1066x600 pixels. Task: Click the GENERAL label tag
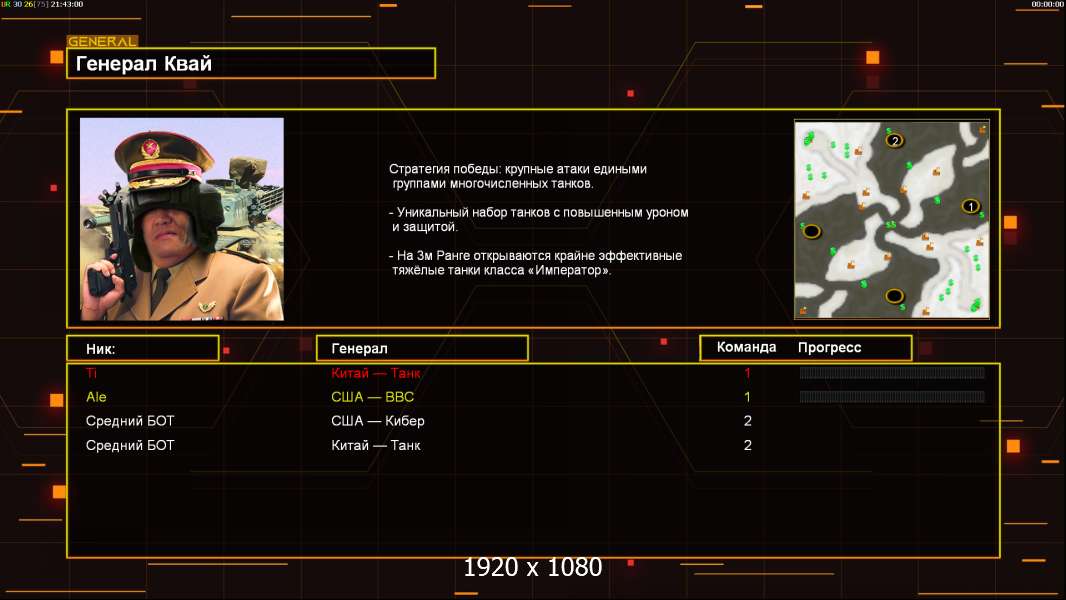(x=103, y=41)
